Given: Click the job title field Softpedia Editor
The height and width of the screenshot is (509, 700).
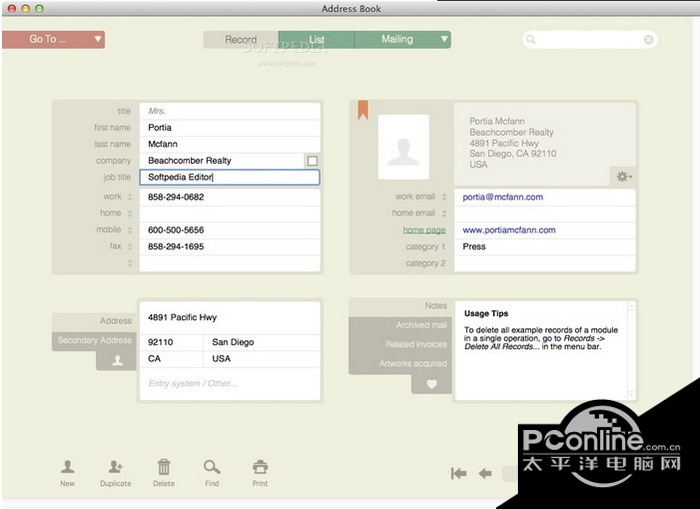Looking at the screenshot, I should tap(230, 177).
